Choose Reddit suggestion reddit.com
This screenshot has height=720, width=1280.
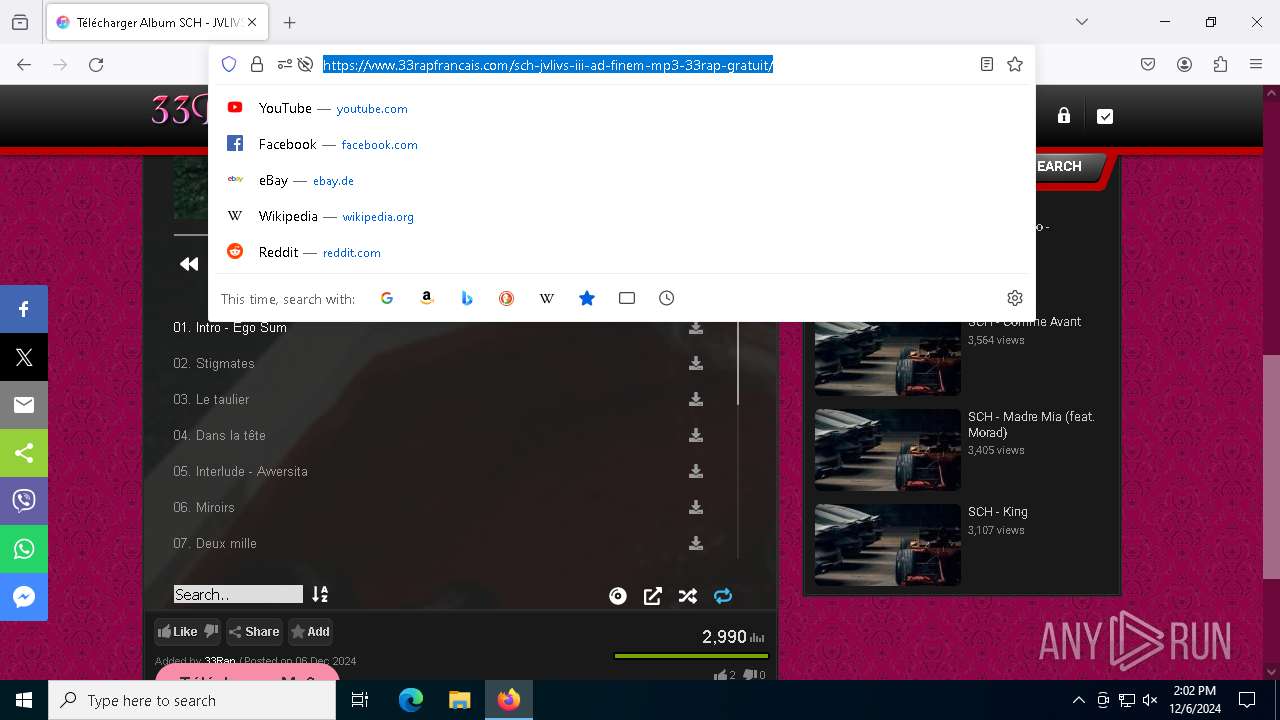(621, 252)
